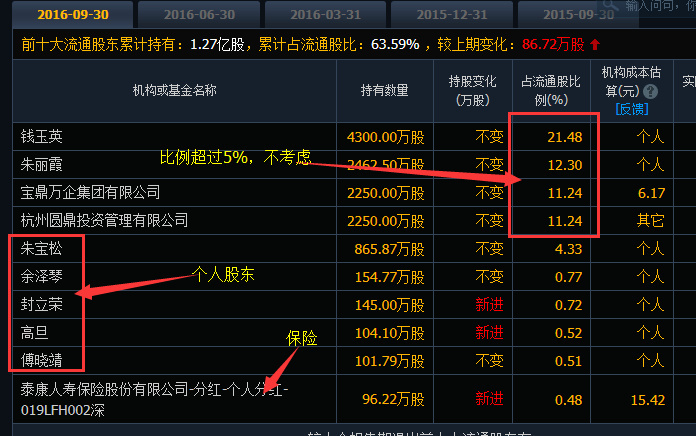Screen dimensions: 696x436
Task: Click the 持股变化 column header
Action: coord(467,91)
